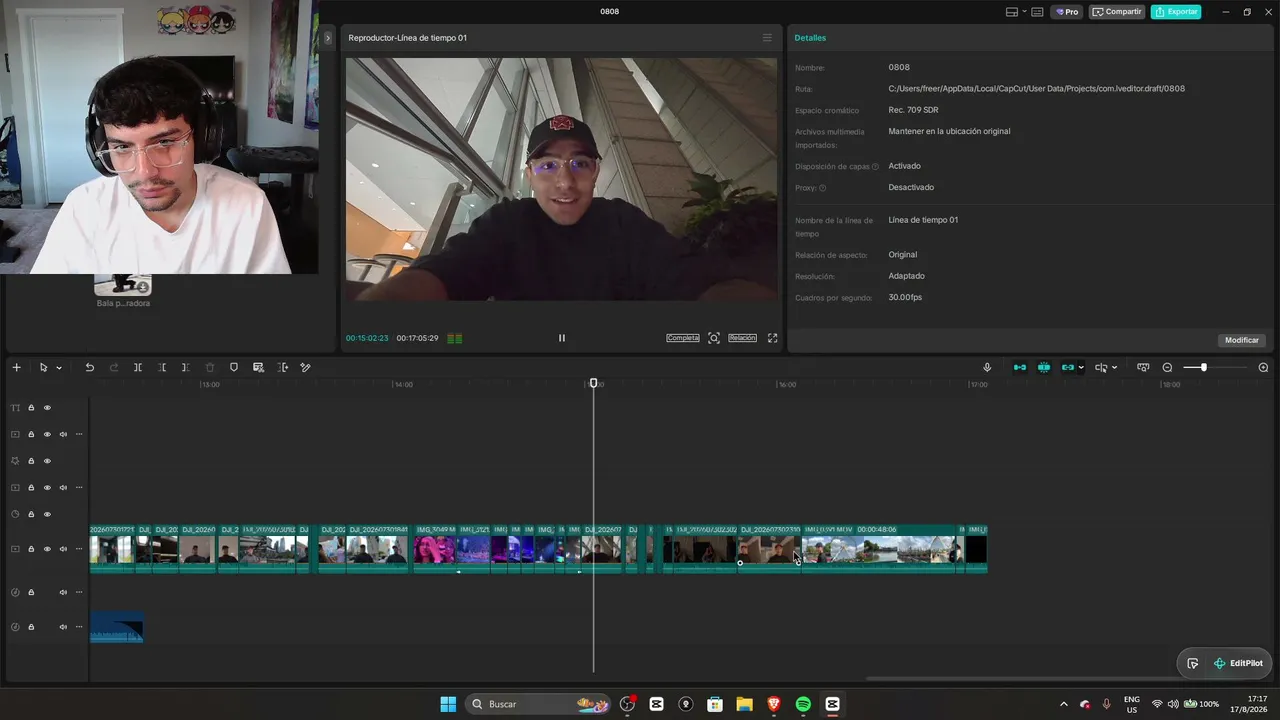Click the Completa preview quality button
The height and width of the screenshot is (720, 1280).
(x=683, y=338)
